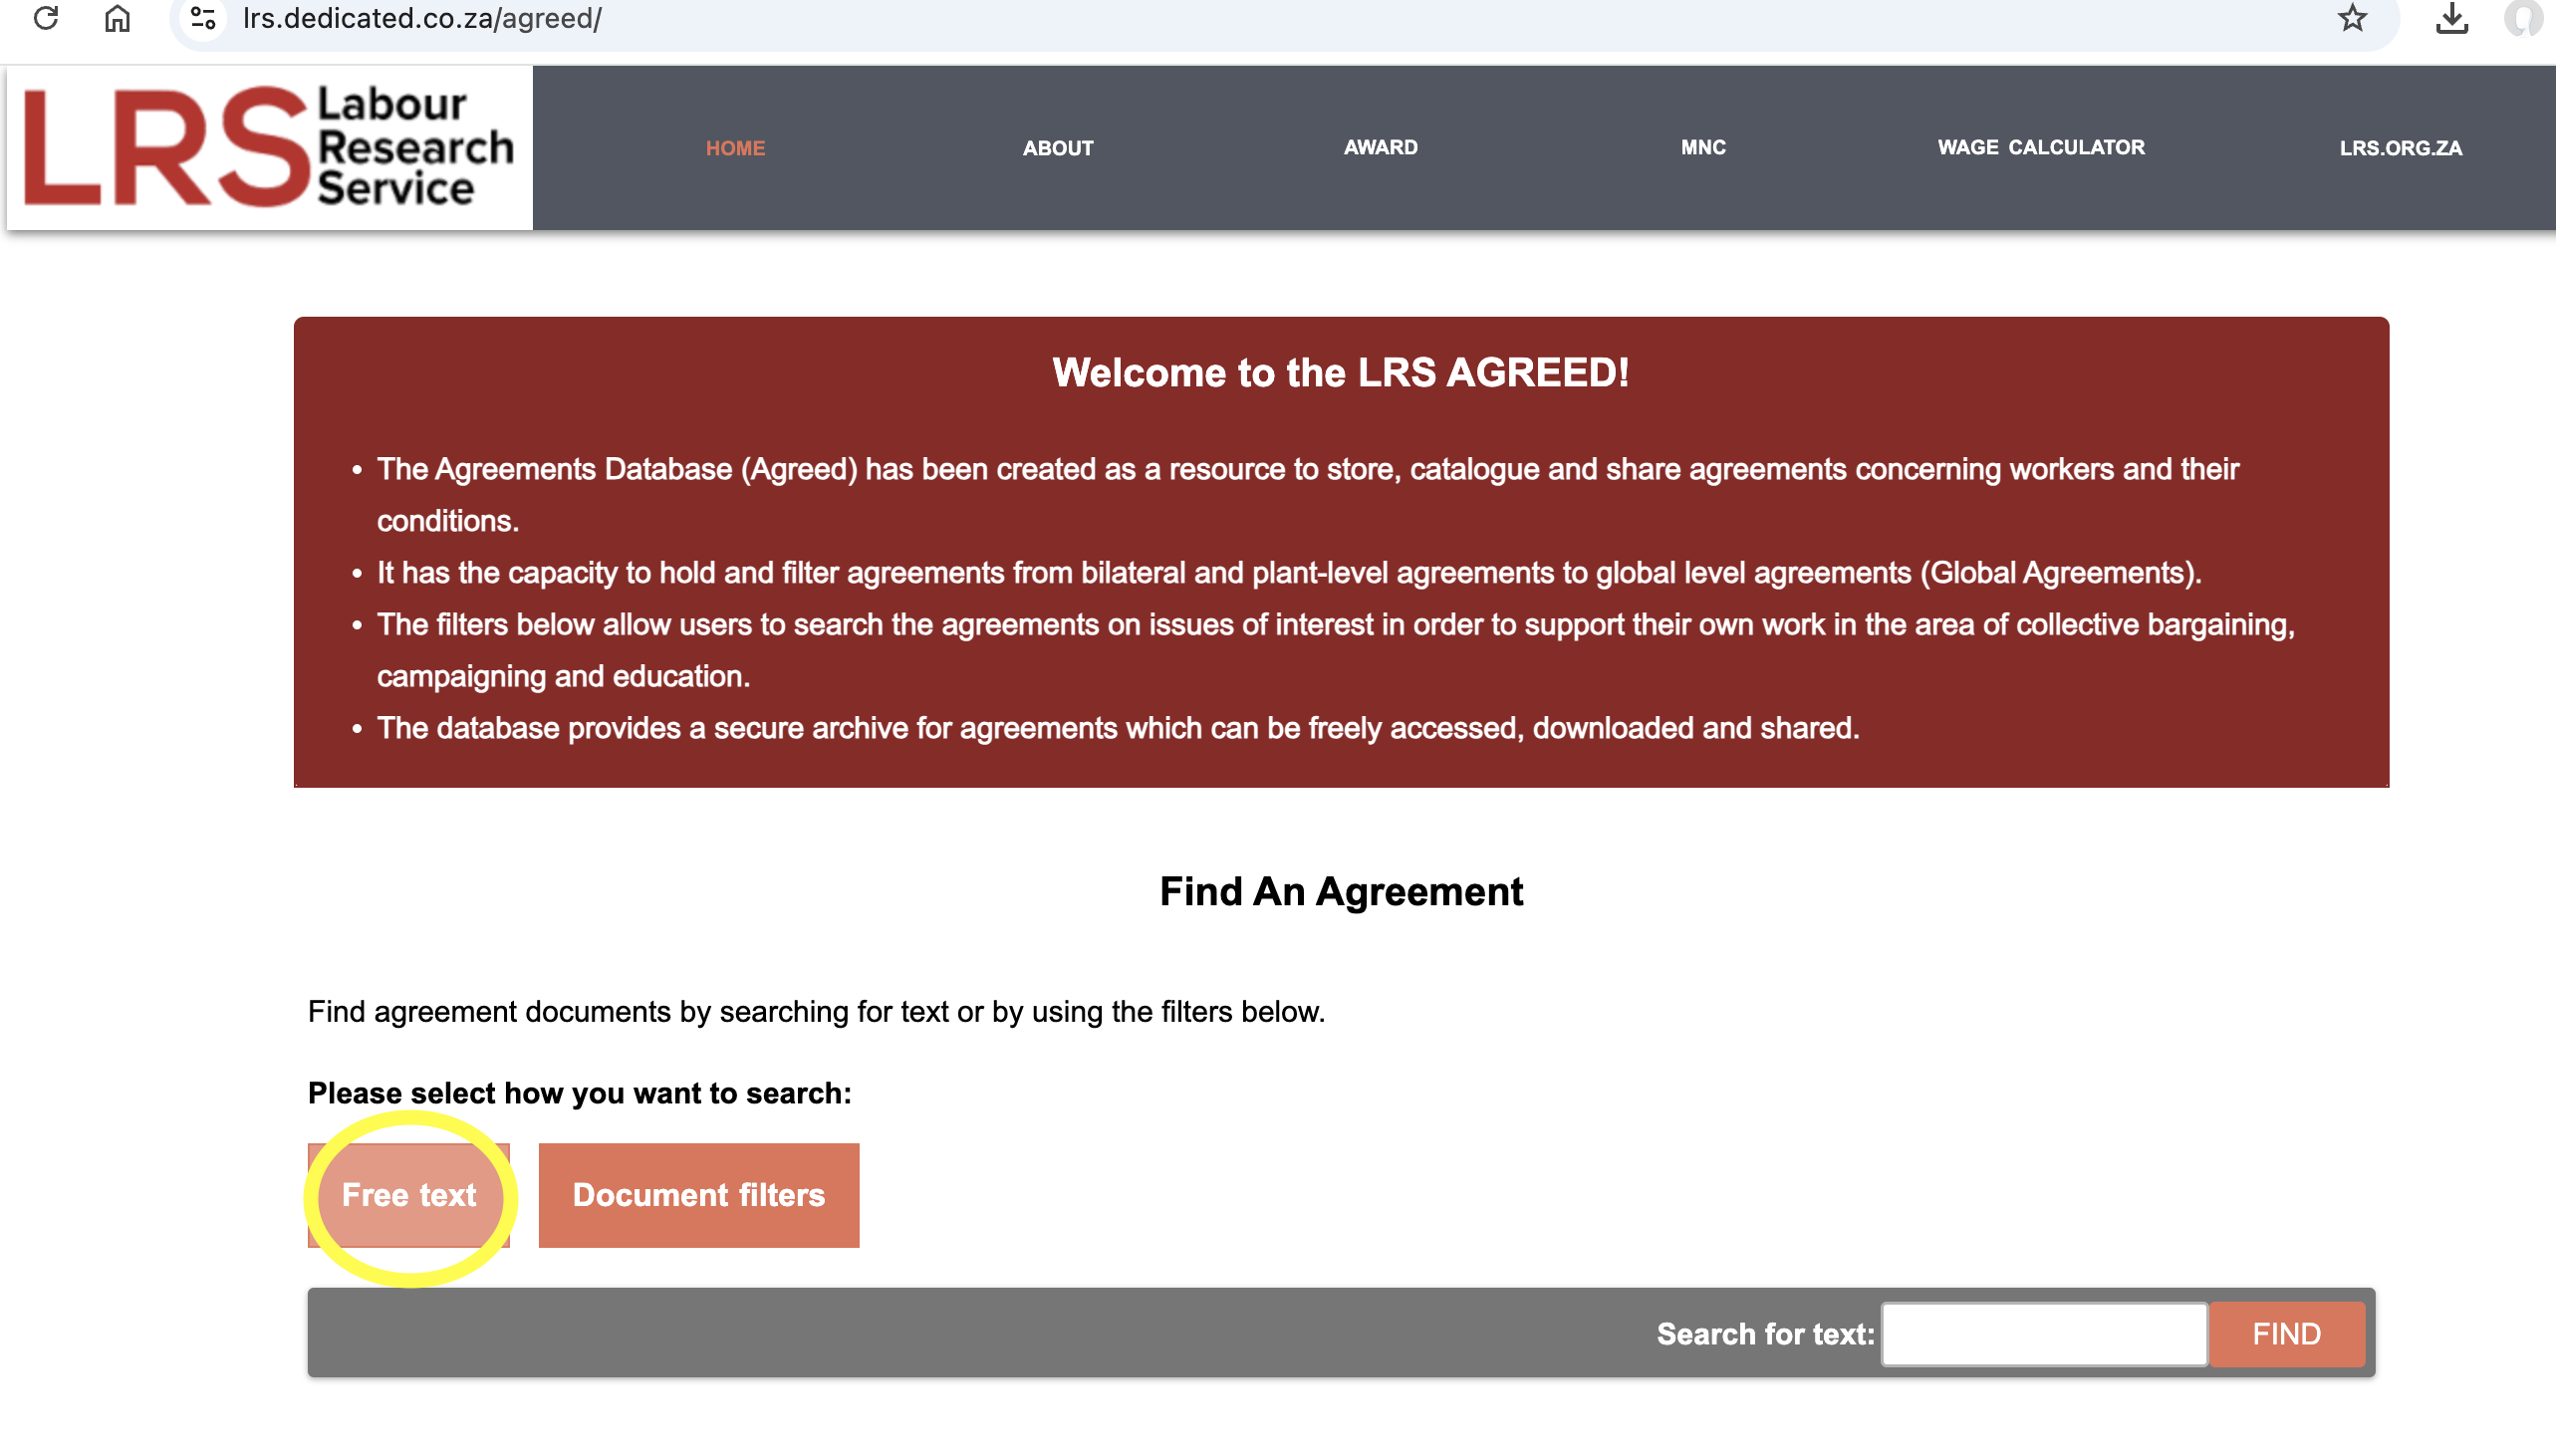Click the 'Find agreement documents by searching' sentence
Screen dimensions: 2556x1456
(816, 1012)
